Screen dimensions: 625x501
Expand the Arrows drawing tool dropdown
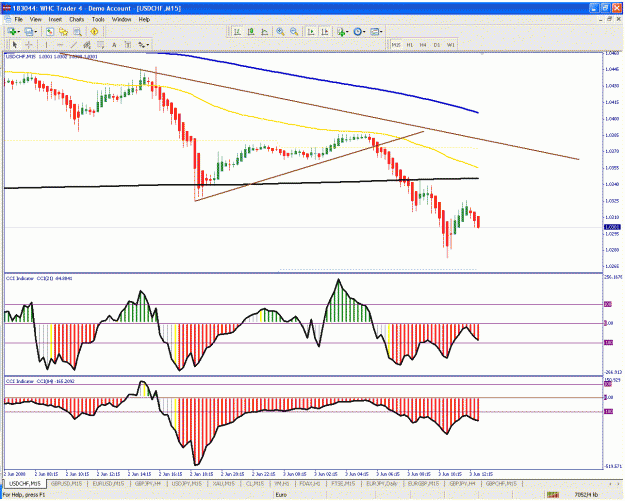click(x=148, y=45)
